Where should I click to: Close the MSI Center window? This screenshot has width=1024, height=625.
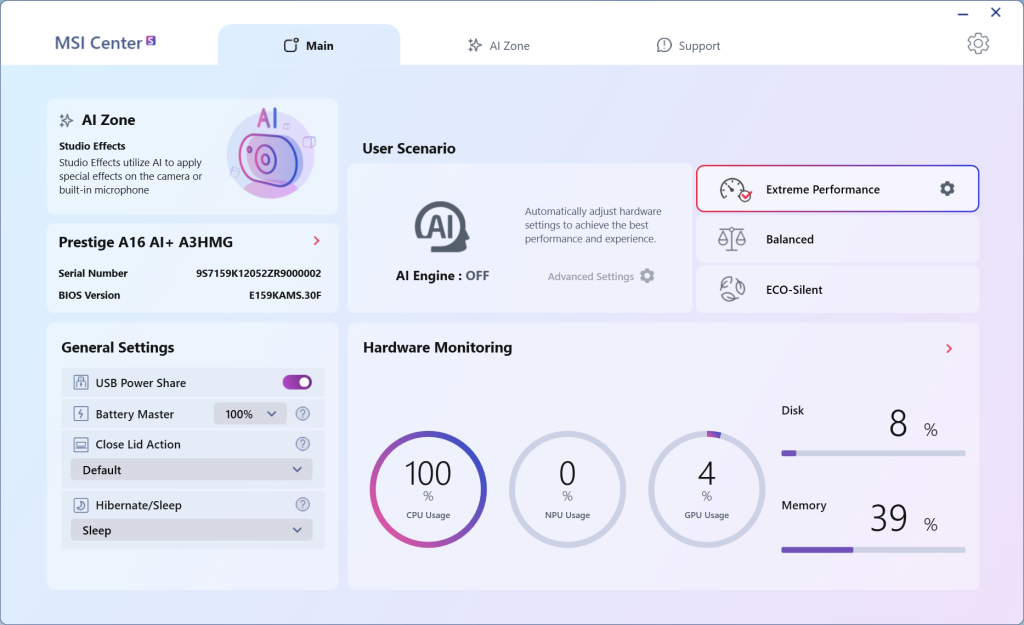pyautogui.click(x=996, y=12)
